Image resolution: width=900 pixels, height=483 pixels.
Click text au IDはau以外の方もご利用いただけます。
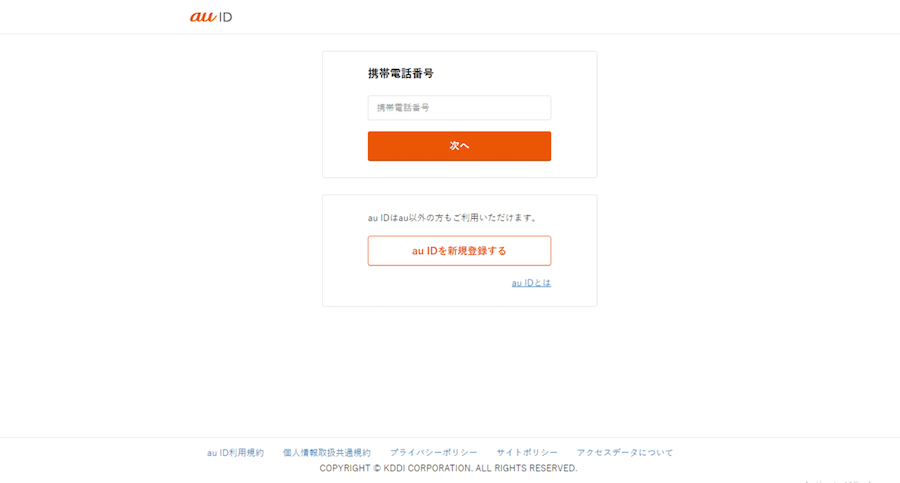pyautogui.click(x=453, y=218)
